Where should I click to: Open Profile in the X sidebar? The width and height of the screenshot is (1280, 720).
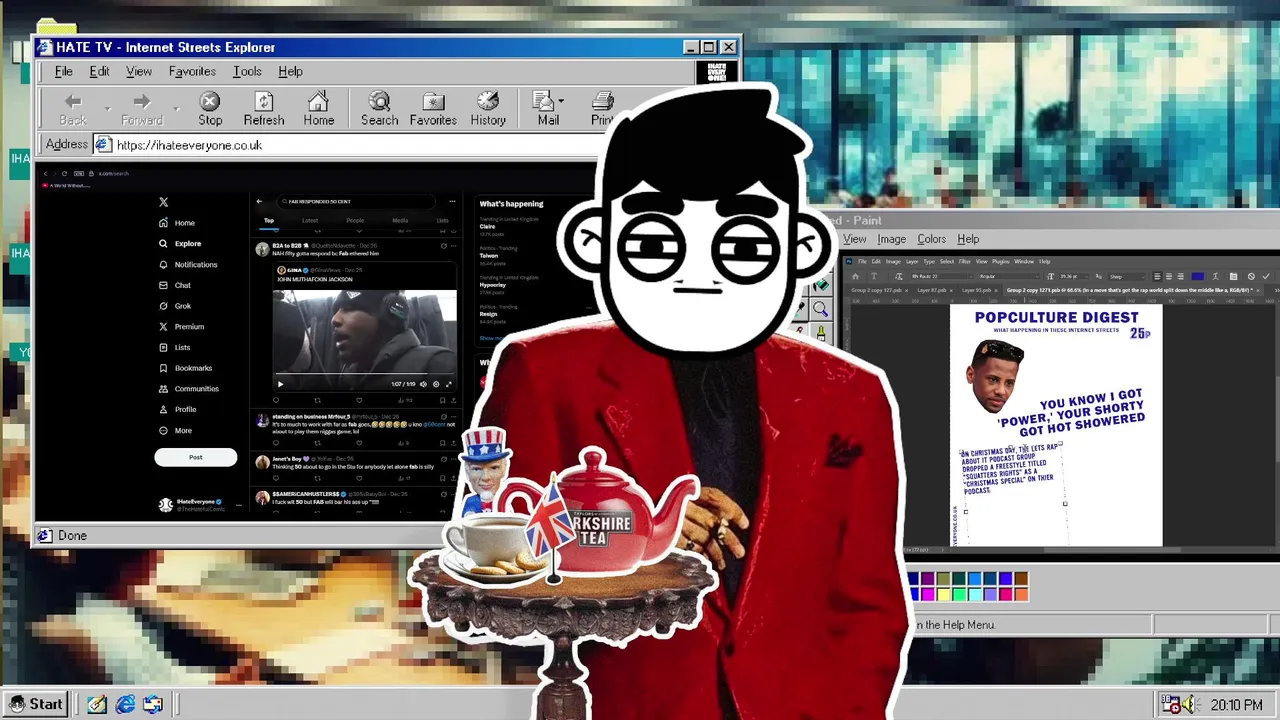click(x=178, y=409)
